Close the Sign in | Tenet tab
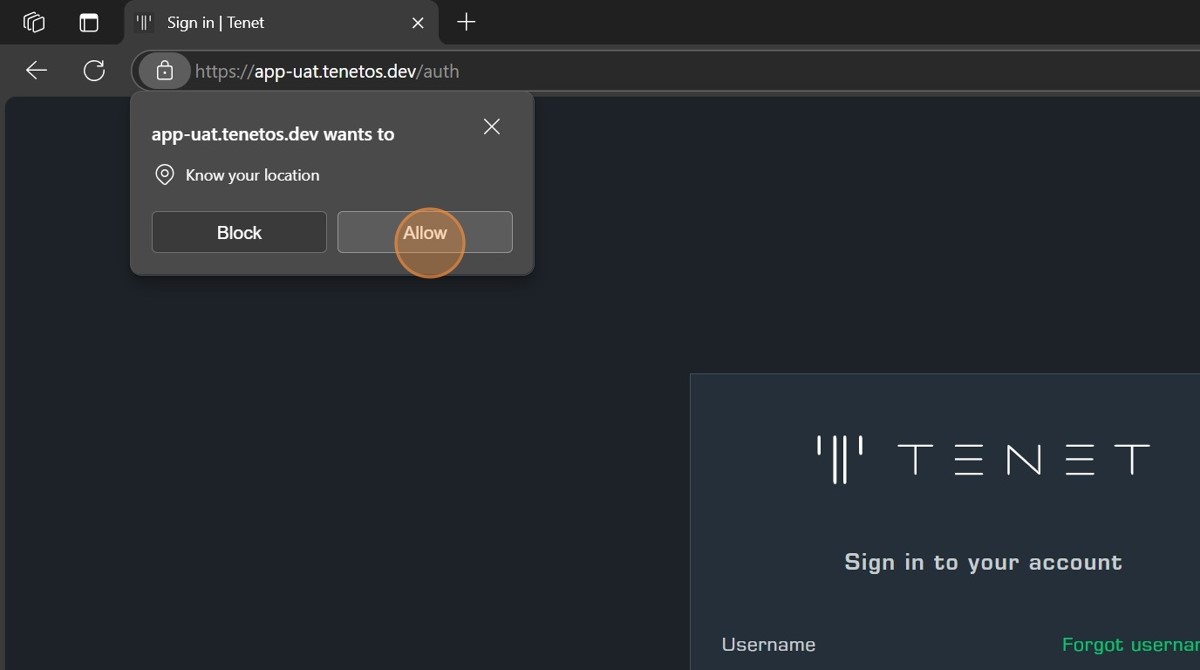This screenshot has height=670, width=1200. (418, 22)
